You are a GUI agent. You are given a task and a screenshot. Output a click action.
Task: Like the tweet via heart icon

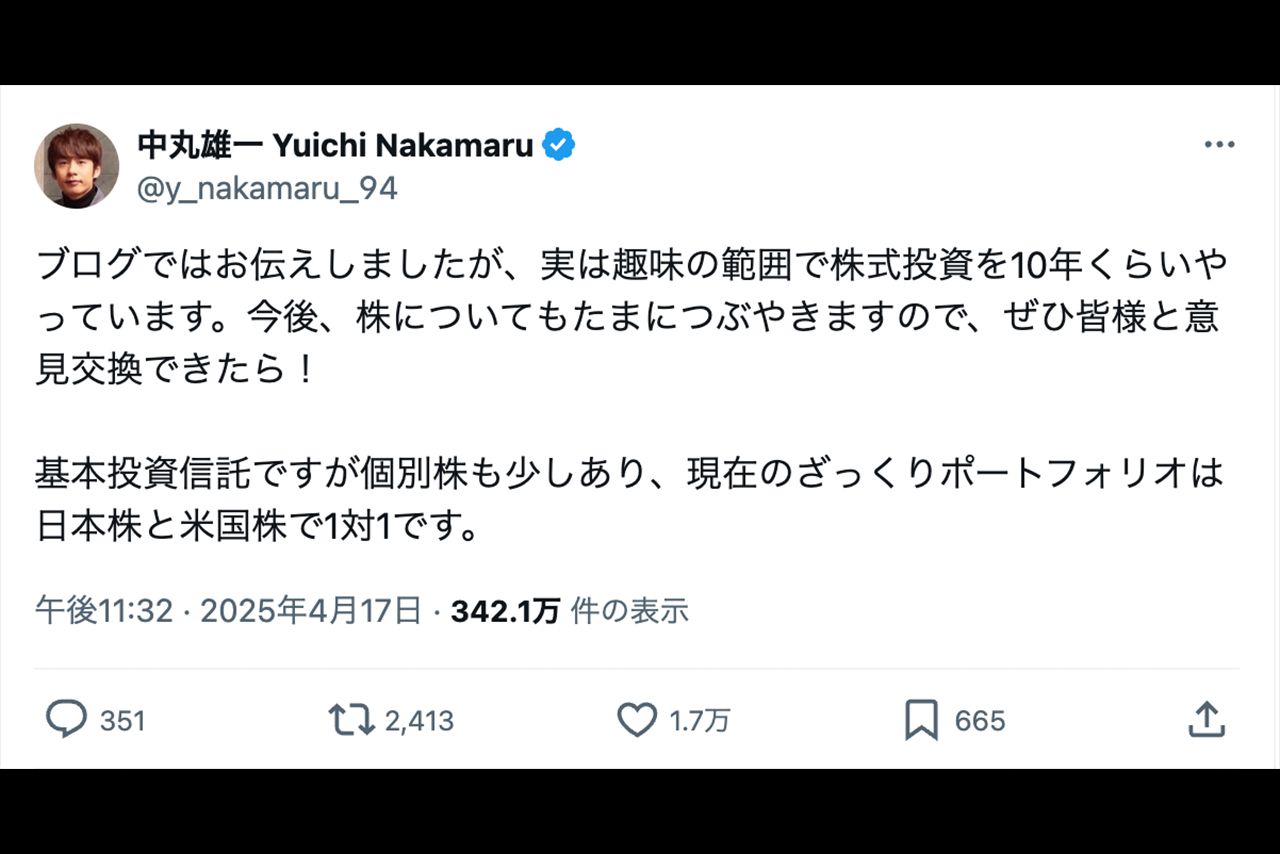[x=637, y=720]
